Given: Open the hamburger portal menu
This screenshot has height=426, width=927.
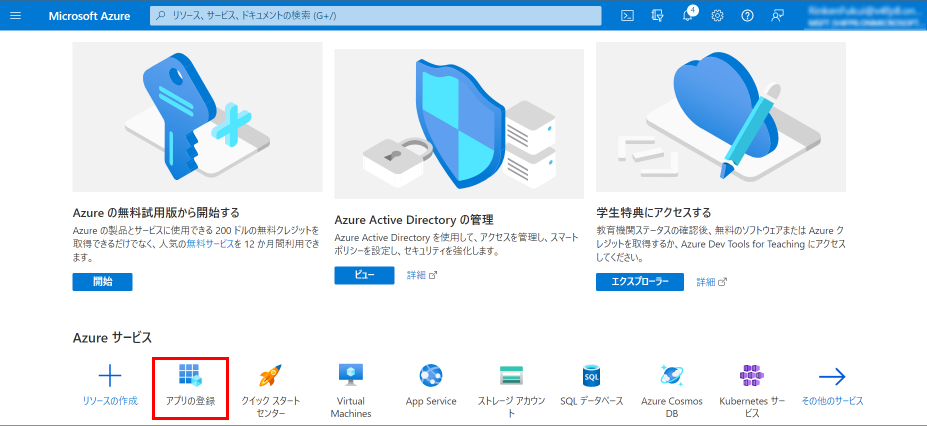Looking at the screenshot, I should click(x=16, y=16).
